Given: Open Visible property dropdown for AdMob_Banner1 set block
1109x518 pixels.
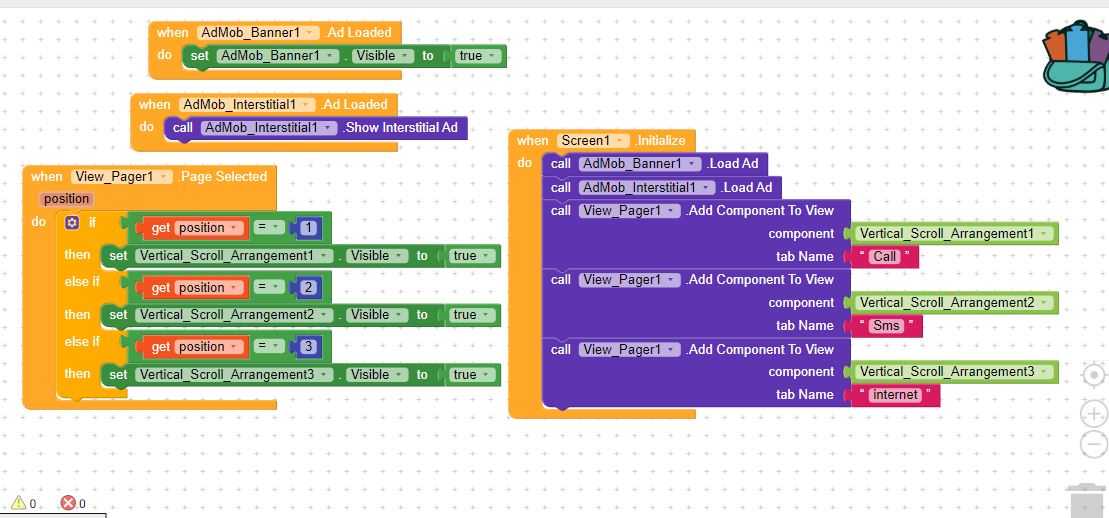Looking at the screenshot, I should click(x=383, y=56).
